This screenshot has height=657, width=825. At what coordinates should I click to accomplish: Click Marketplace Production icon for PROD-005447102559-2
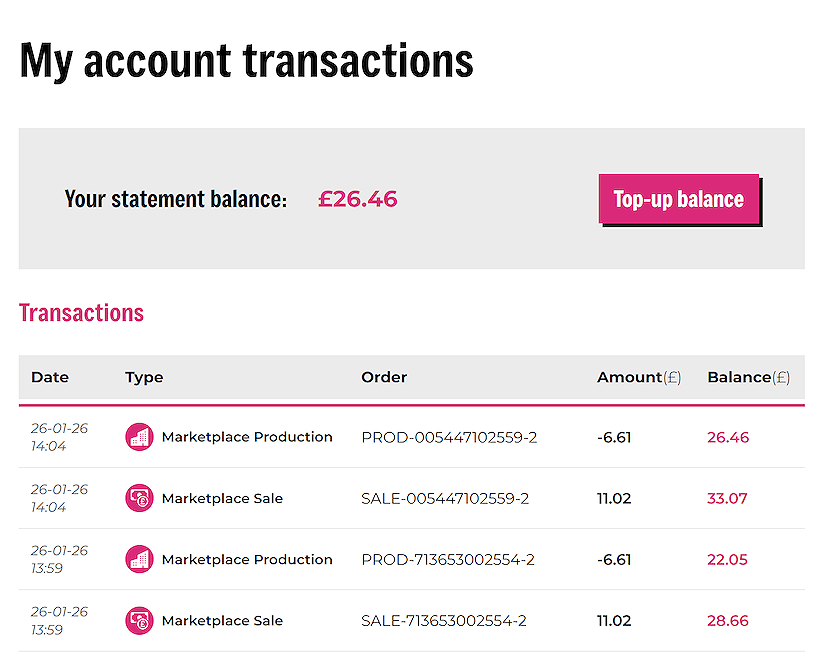point(139,437)
